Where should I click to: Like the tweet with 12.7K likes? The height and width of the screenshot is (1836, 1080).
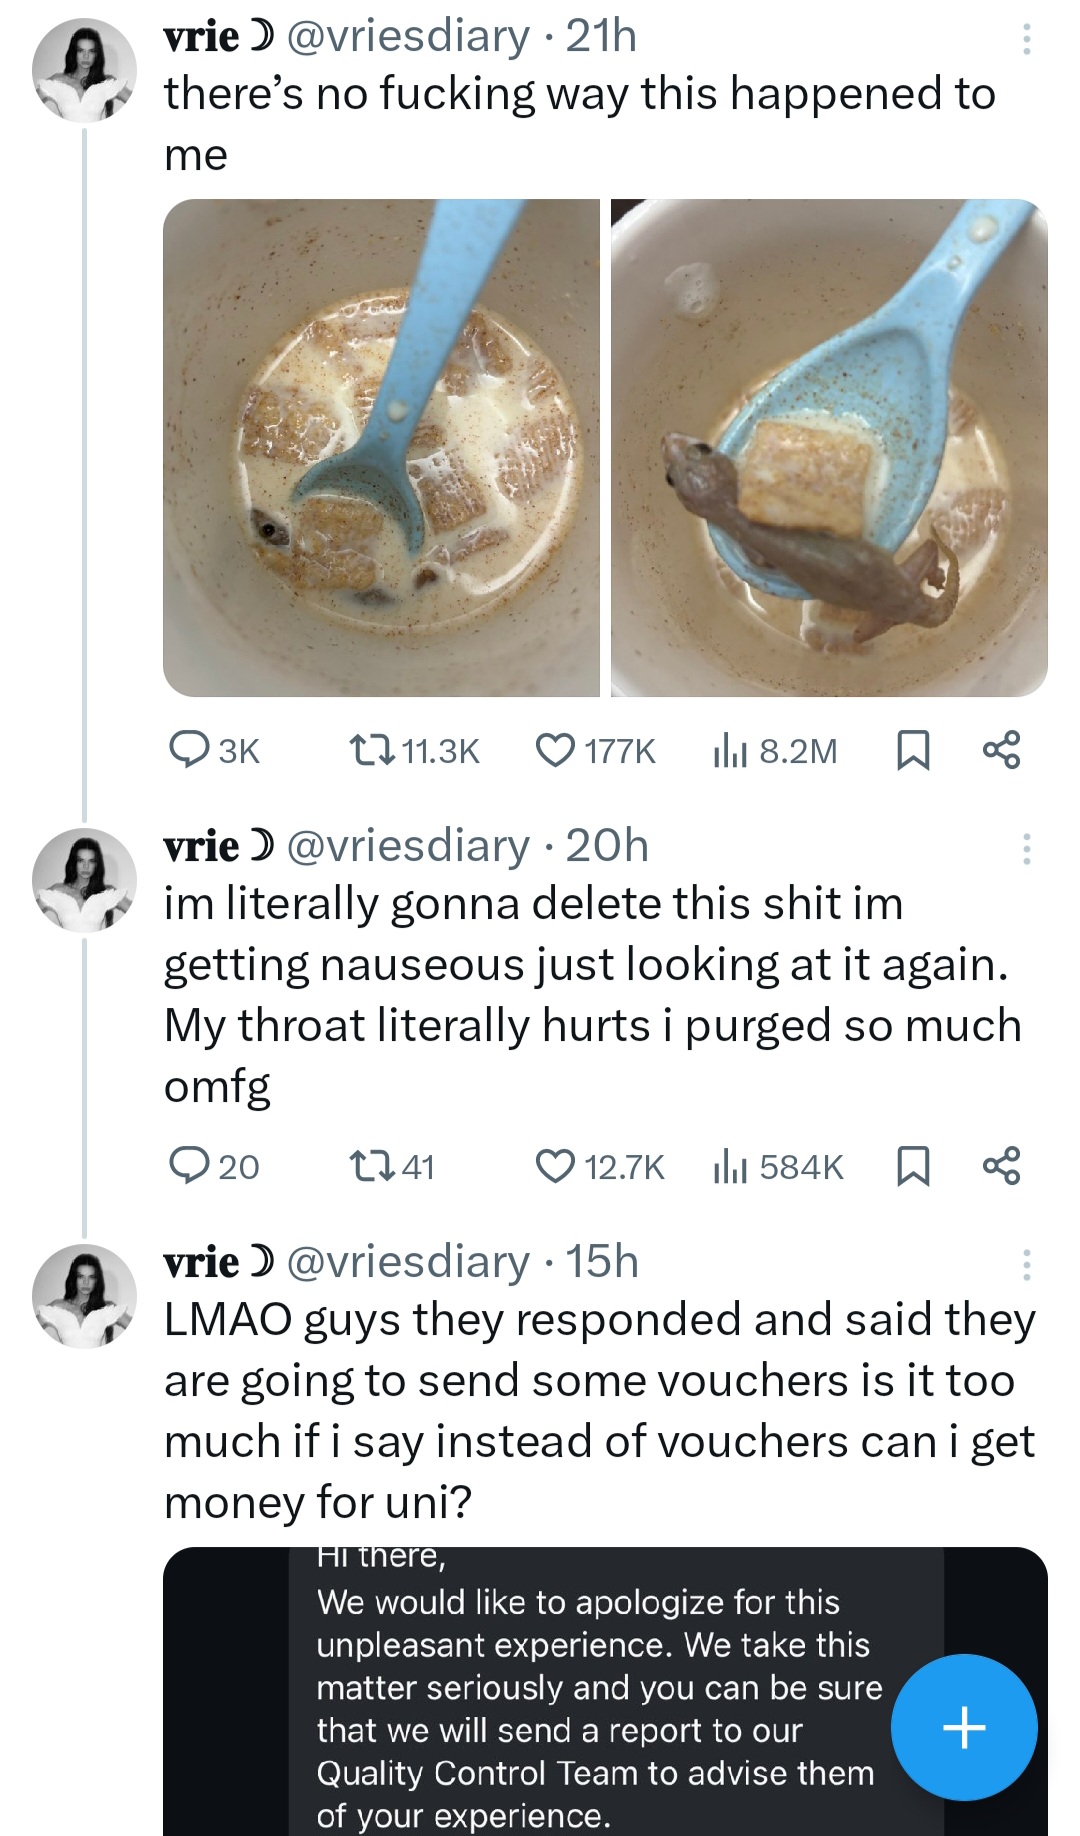tap(555, 1166)
